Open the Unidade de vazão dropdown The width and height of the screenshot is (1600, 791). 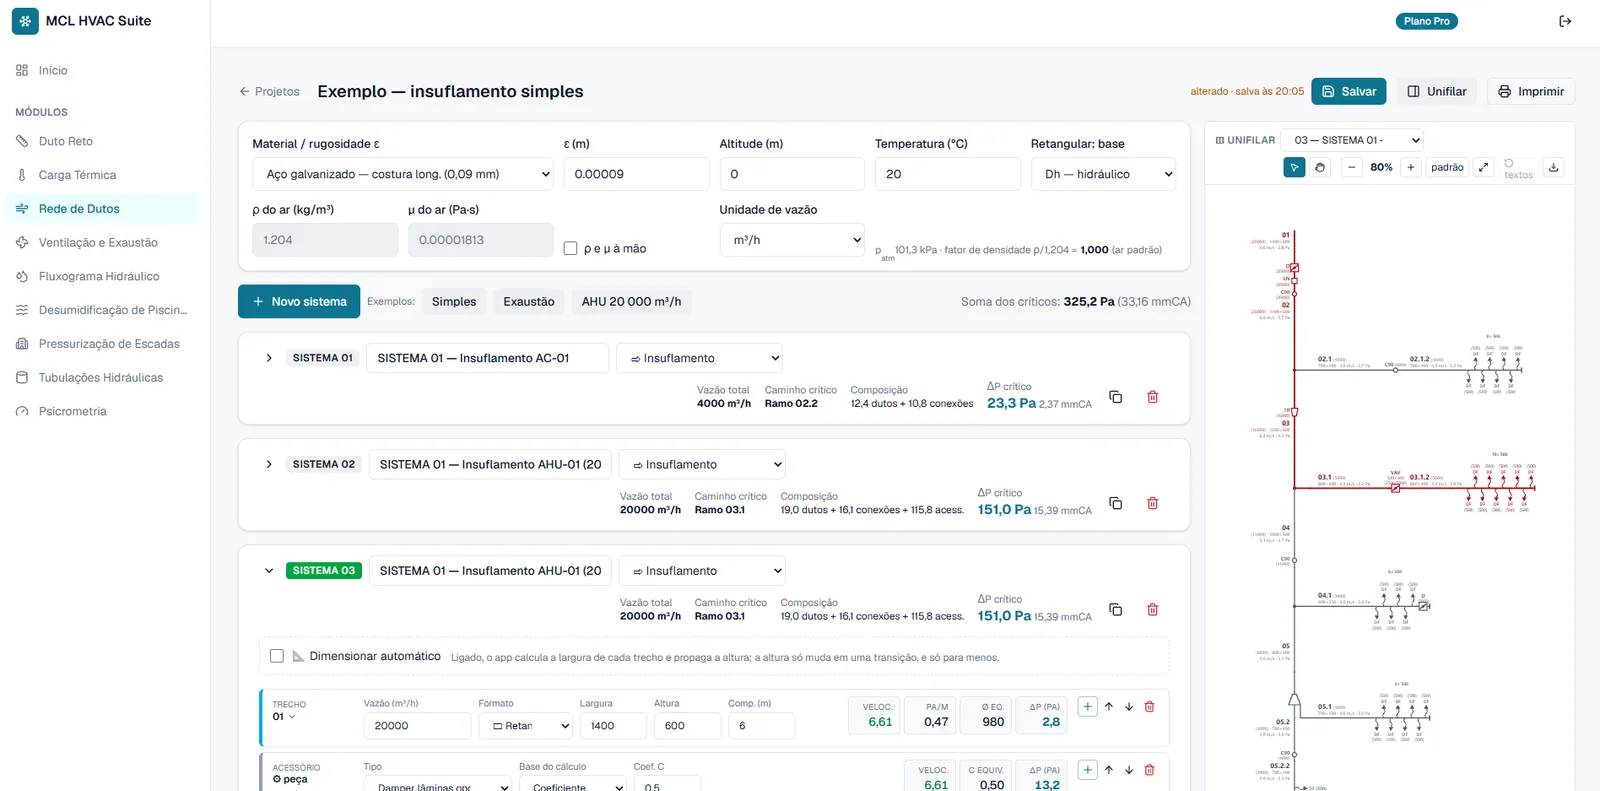click(792, 240)
